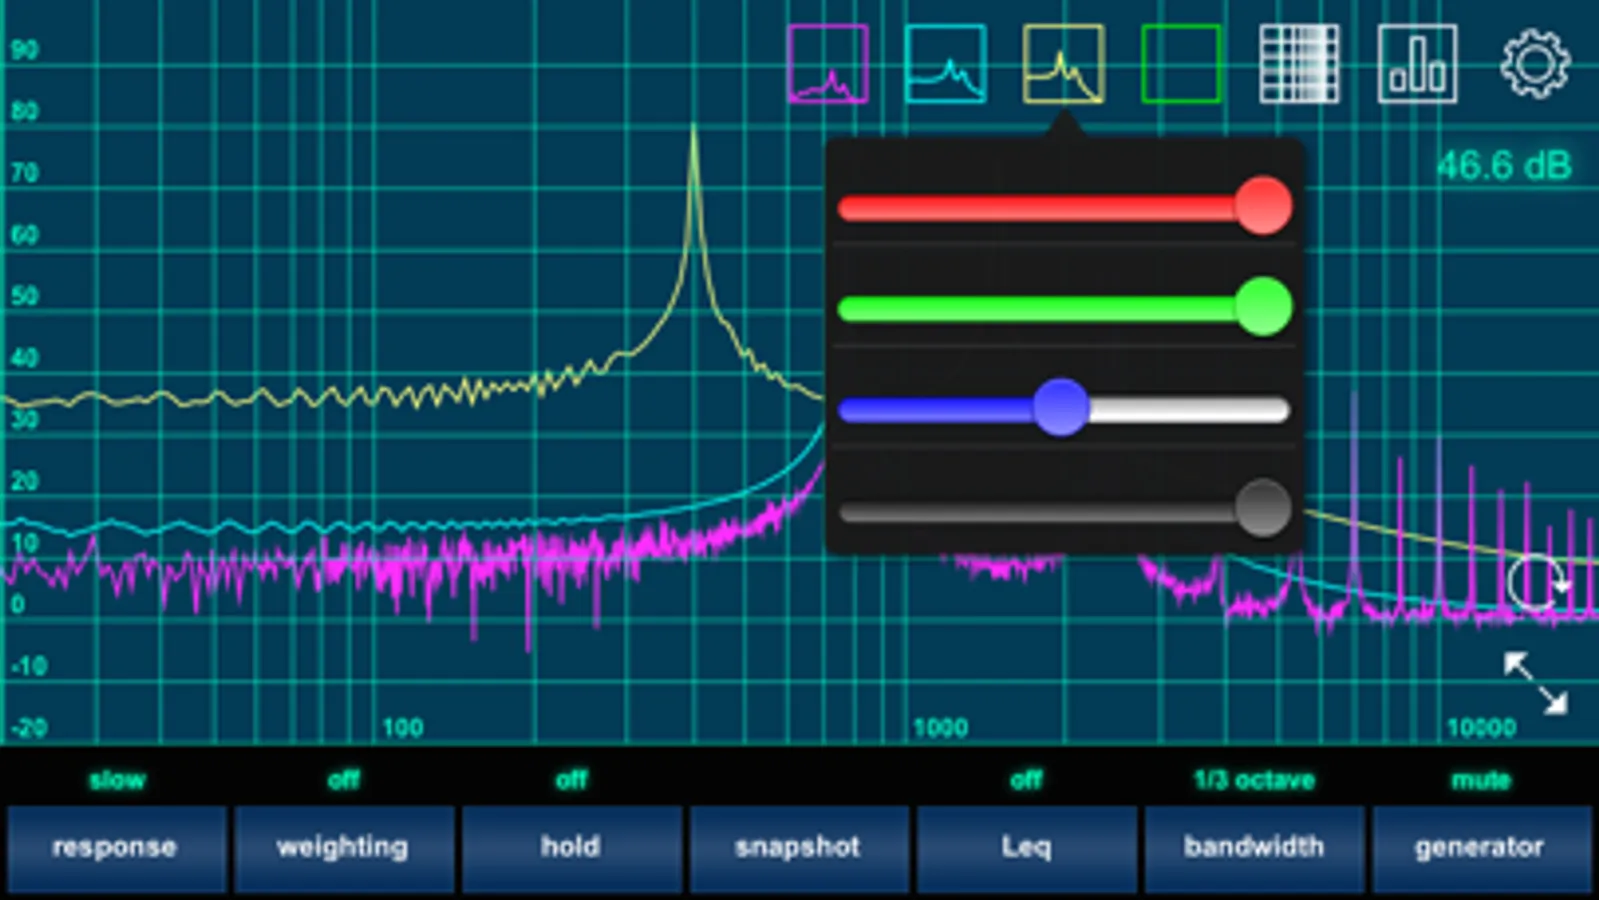Click the red color slider knob
The image size is (1599, 900).
pos(1263,206)
